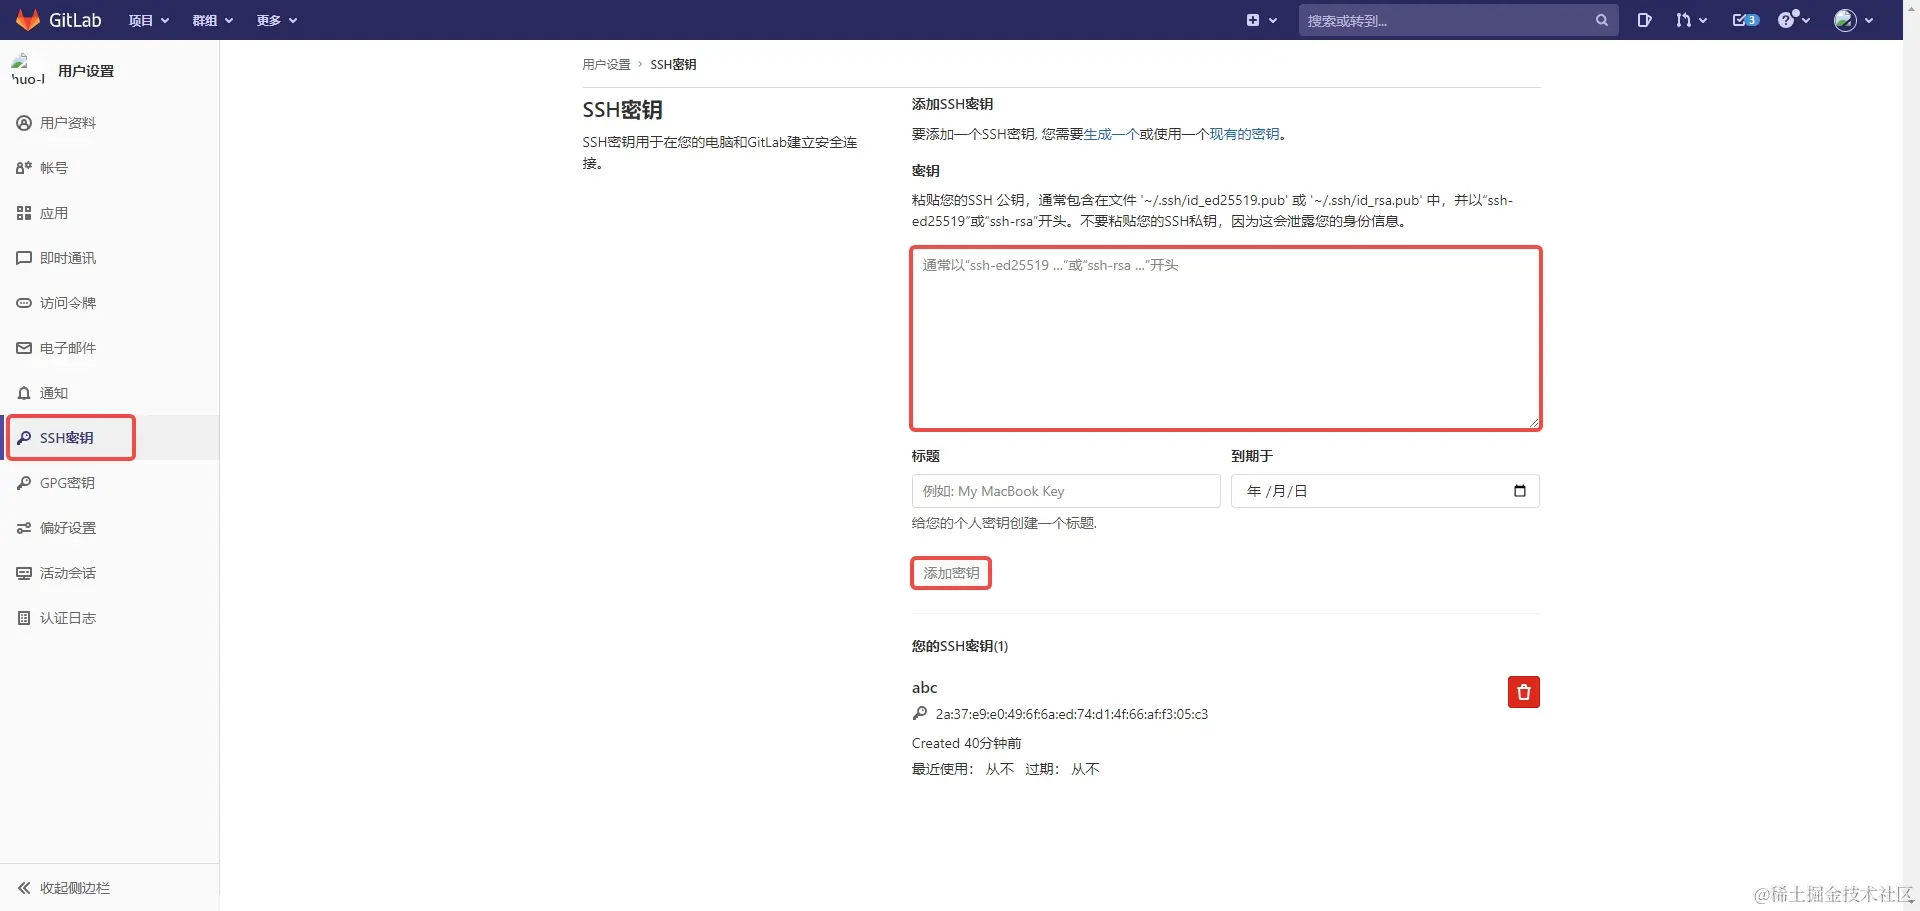Image resolution: width=1920 pixels, height=911 pixels.
Task: Open 电子邮件 in the sidebar
Action: (x=110, y=348)
